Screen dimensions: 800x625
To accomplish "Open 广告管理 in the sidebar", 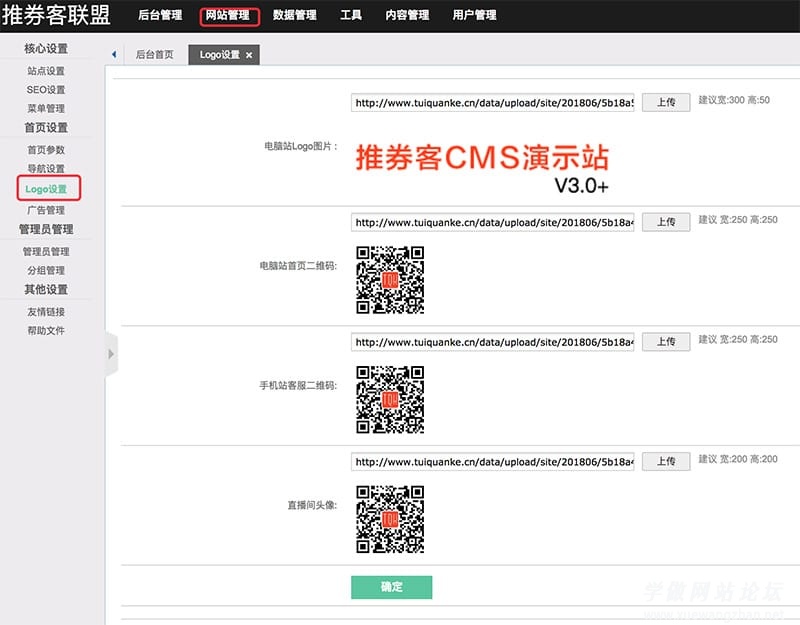I will (x=46, y=210).
